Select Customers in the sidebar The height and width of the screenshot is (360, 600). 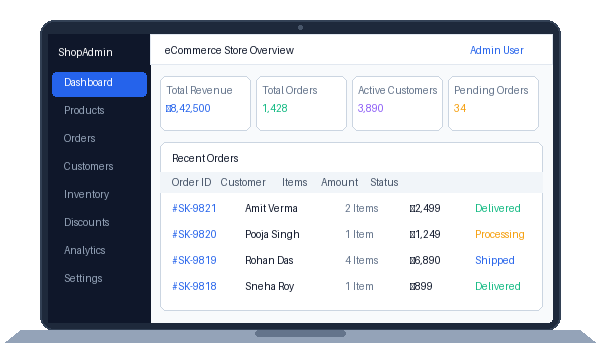(88, 166)
